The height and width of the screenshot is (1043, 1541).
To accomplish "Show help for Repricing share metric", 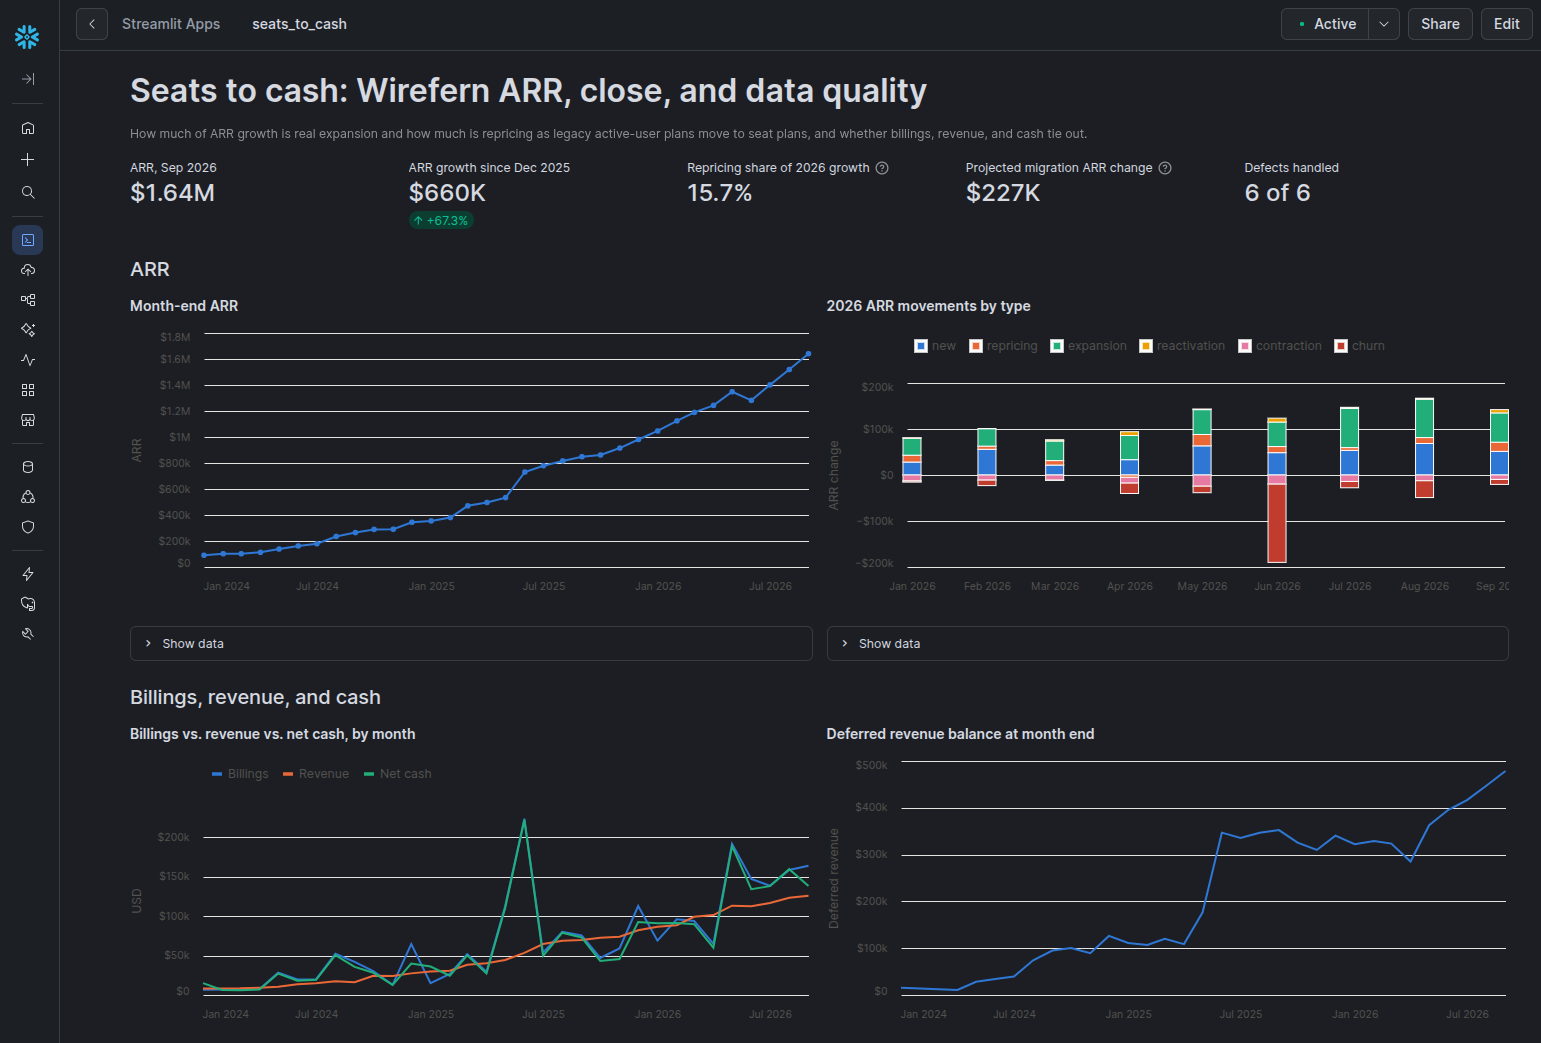I will [882, 168].
